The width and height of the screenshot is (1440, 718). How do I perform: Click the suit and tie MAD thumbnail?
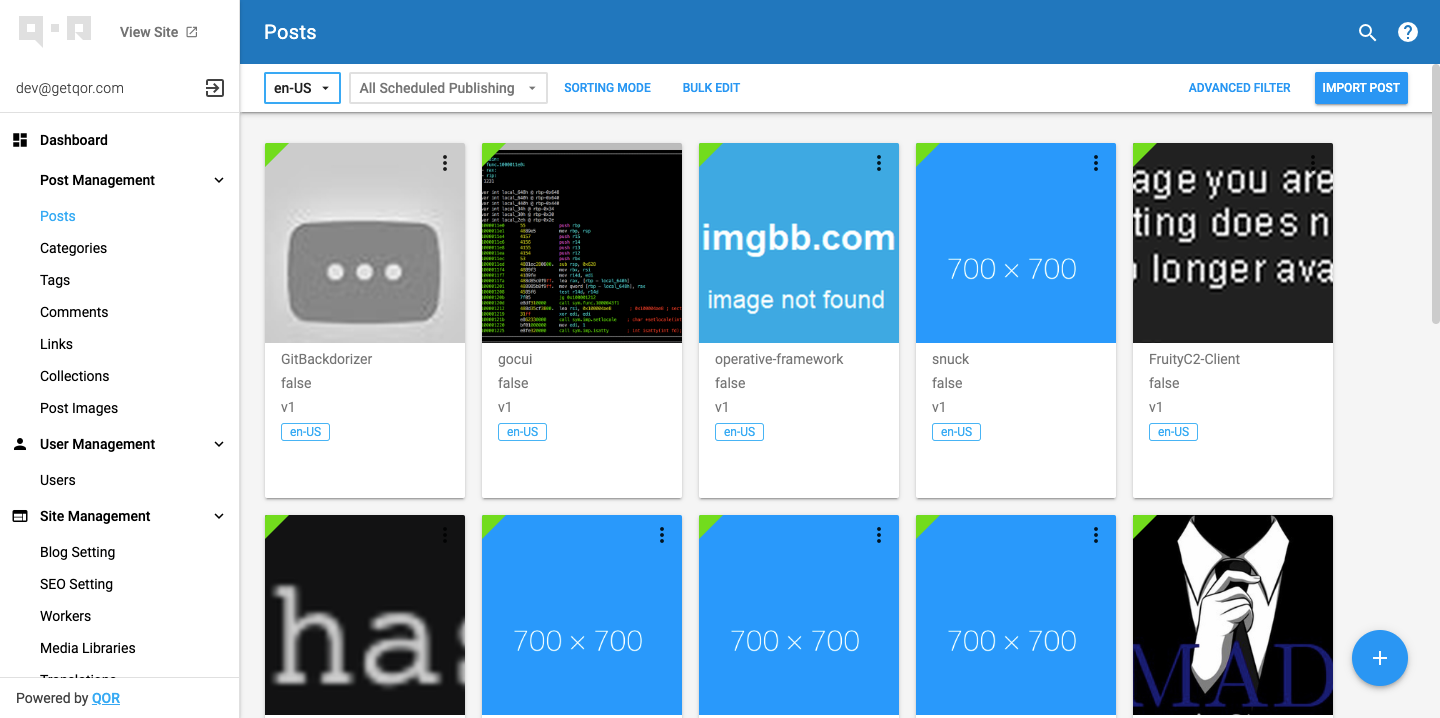point(1233,614)
